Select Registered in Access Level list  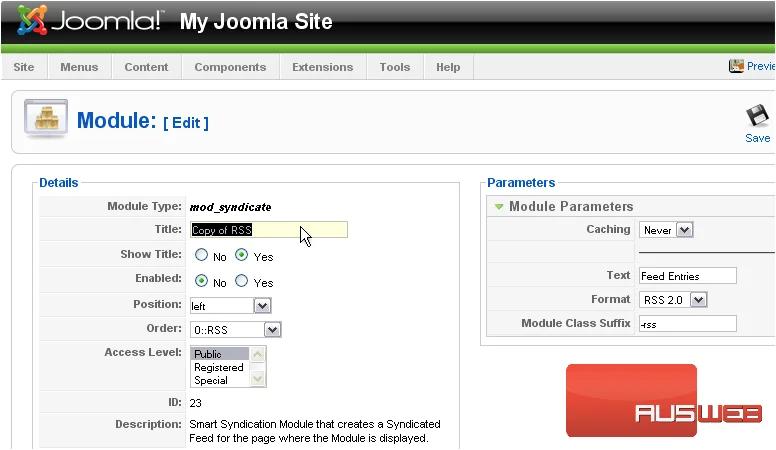tap(220, 367)
